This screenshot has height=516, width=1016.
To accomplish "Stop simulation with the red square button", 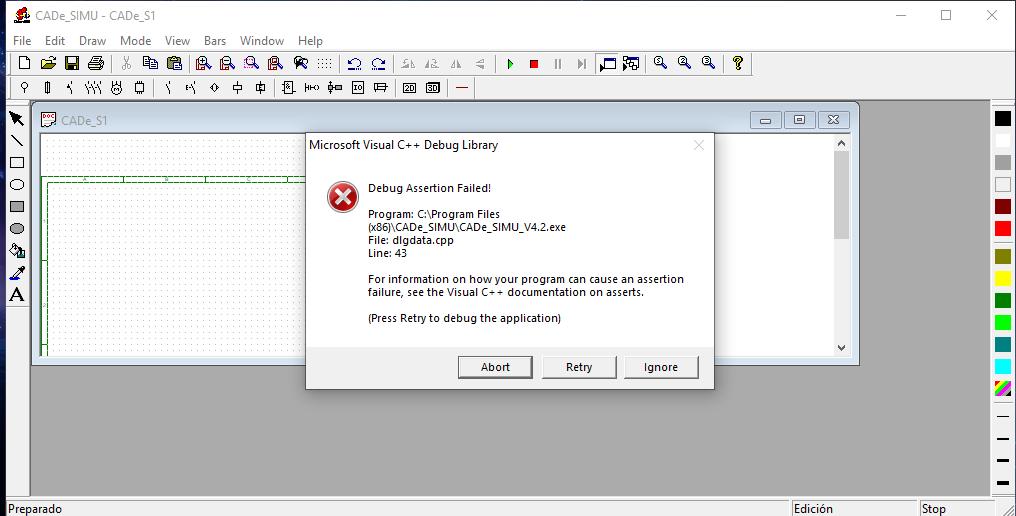I will click(x=534, y=64).
